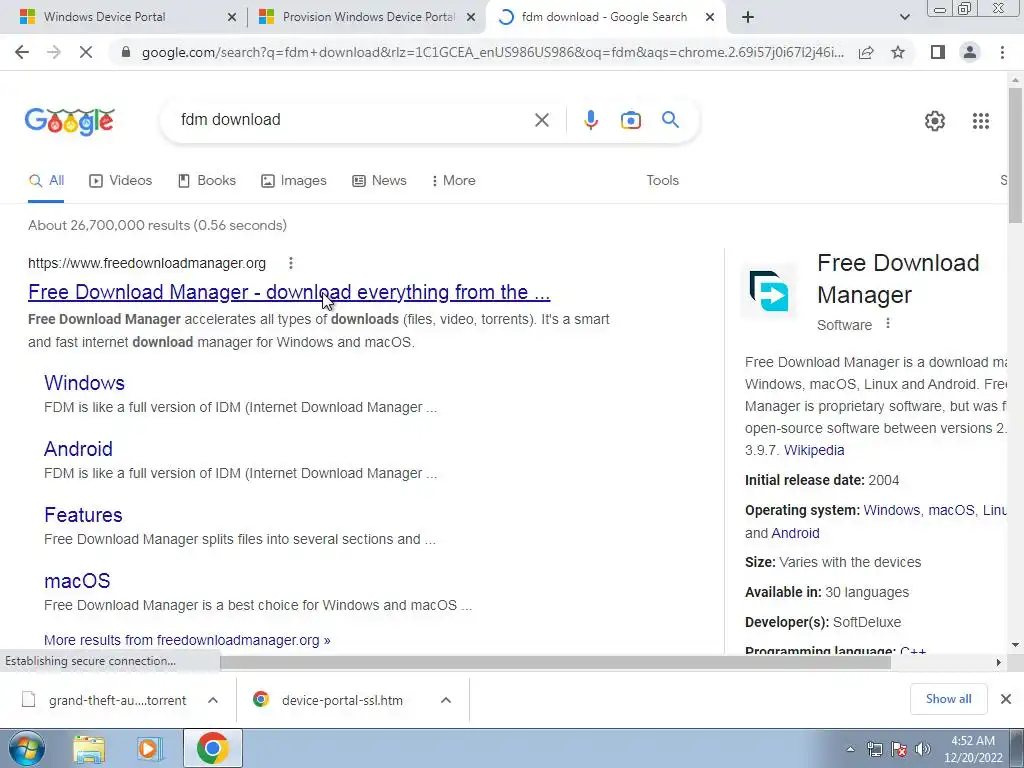Close the fdm download Google Search tab

pos(710,18)
